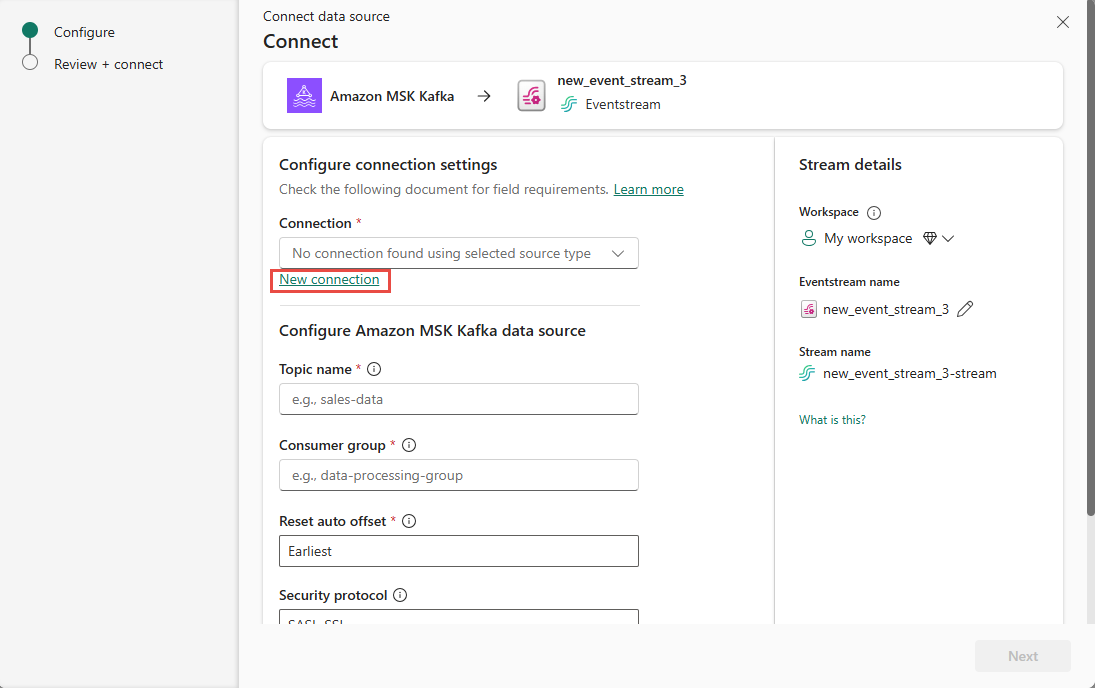Image resolution: width=1095 pixels, height=688 pixels.
Task: Open the New connection link
Action: (330, 279)
